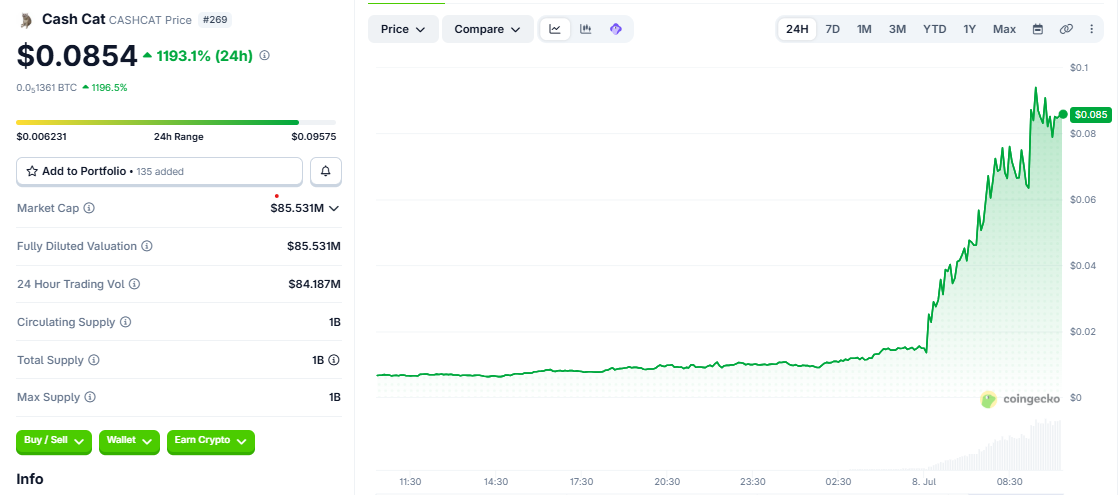Switch to line chart view icon
1119x495 pixels.
555,29
